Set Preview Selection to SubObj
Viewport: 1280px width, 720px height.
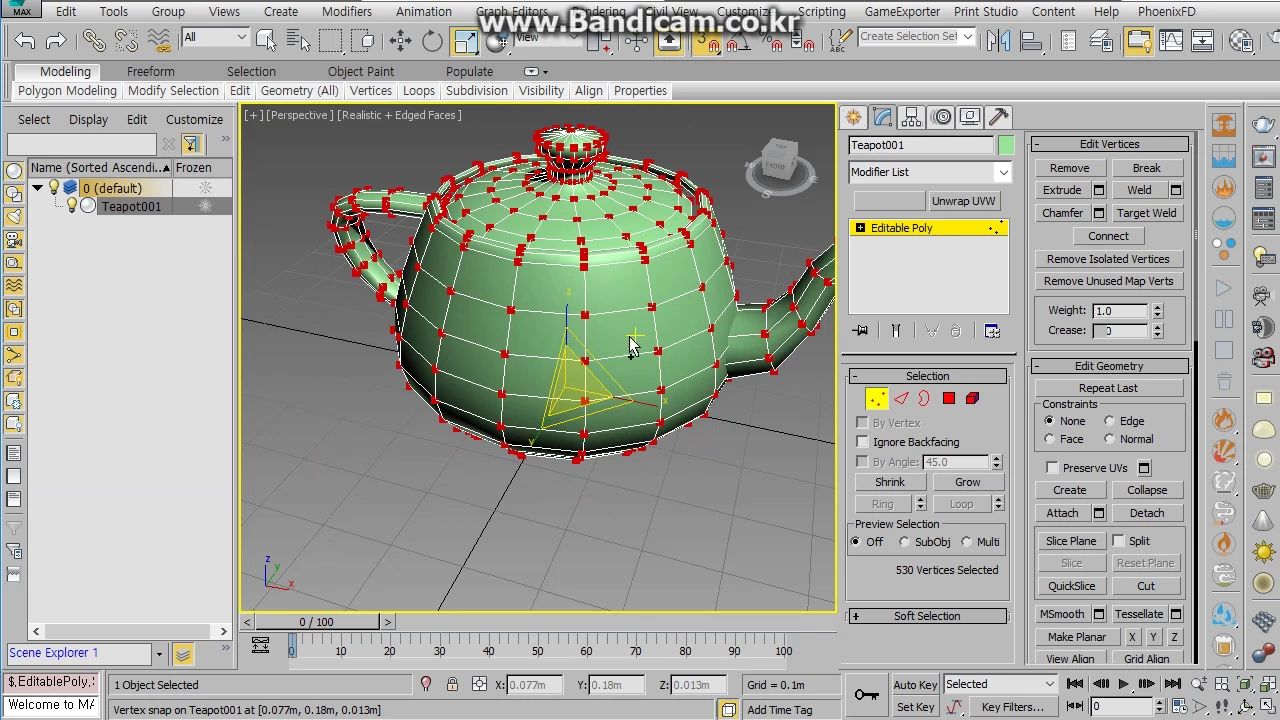[x=905, y=542]
